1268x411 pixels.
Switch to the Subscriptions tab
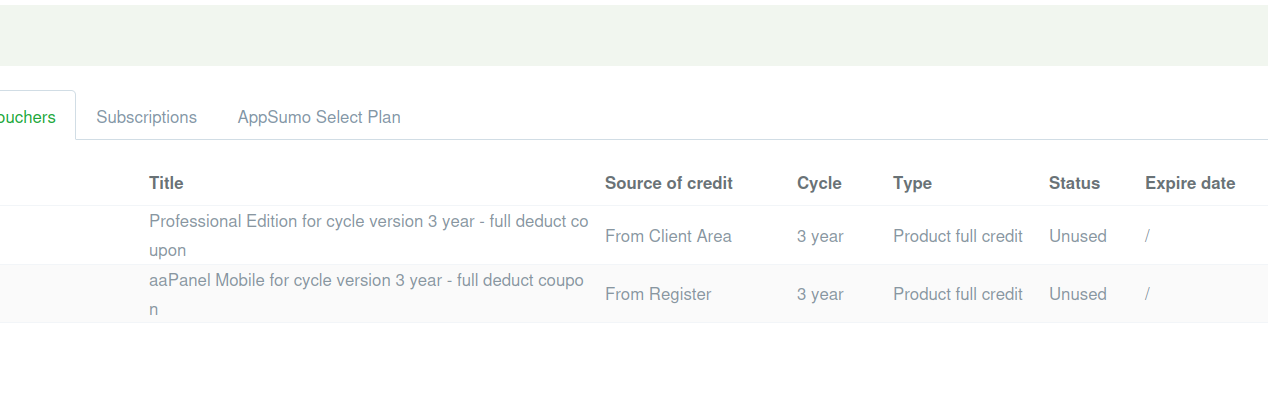tap(146, 117)
